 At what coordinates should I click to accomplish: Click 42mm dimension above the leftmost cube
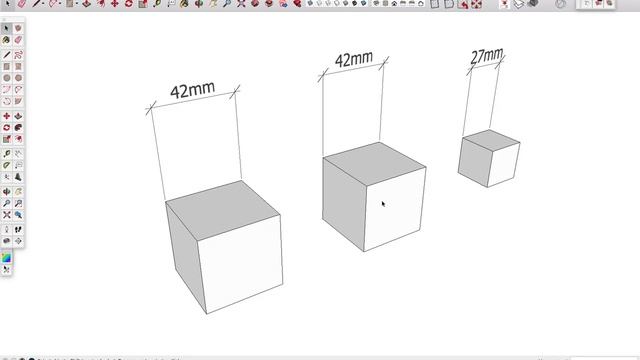point(192,90)
